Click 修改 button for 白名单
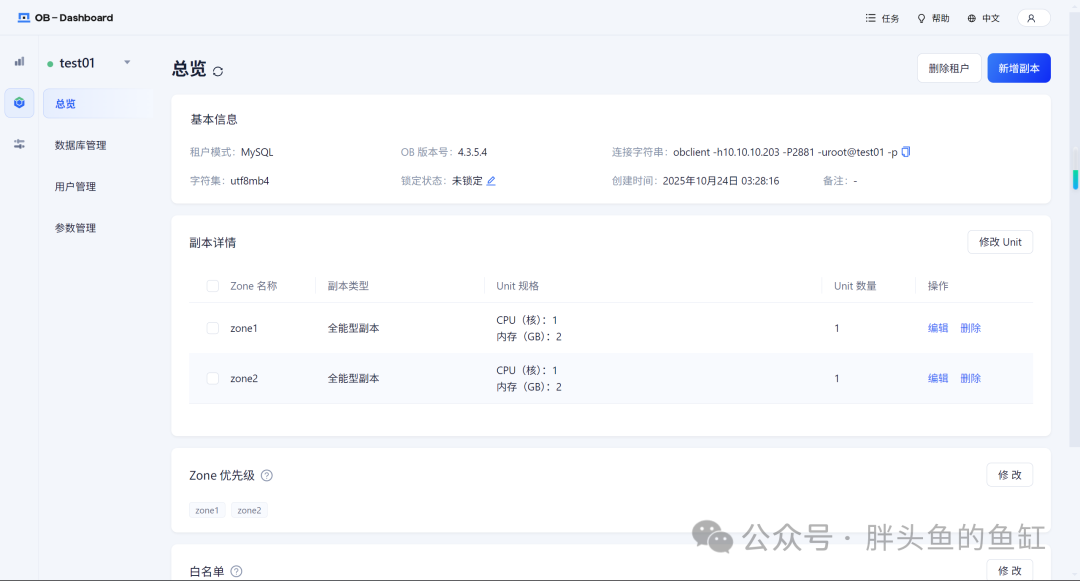 coord(1010,570)
